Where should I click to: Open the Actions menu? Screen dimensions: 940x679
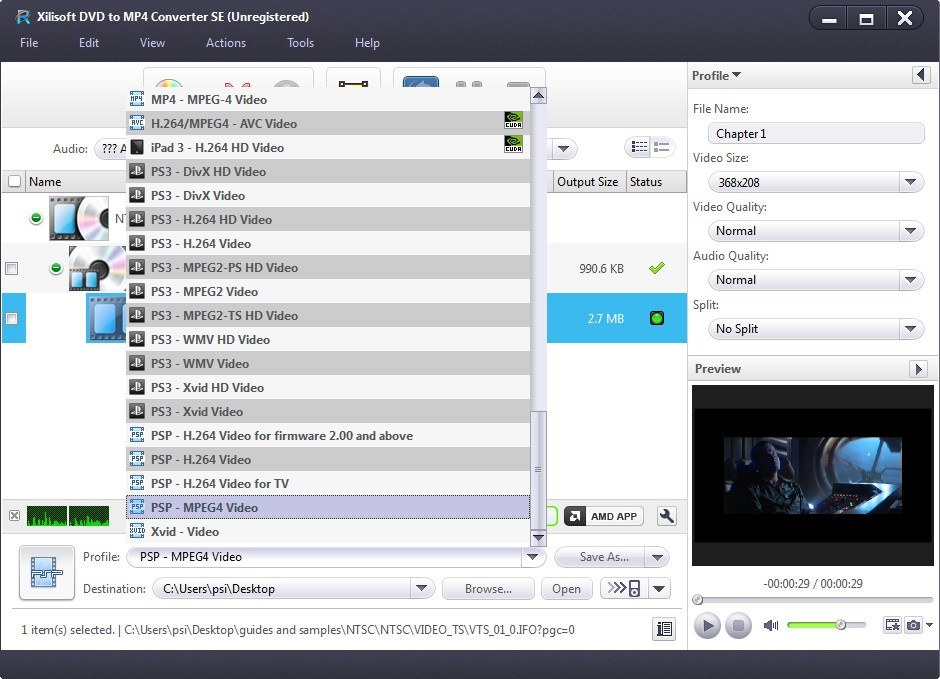pos(226,43)
